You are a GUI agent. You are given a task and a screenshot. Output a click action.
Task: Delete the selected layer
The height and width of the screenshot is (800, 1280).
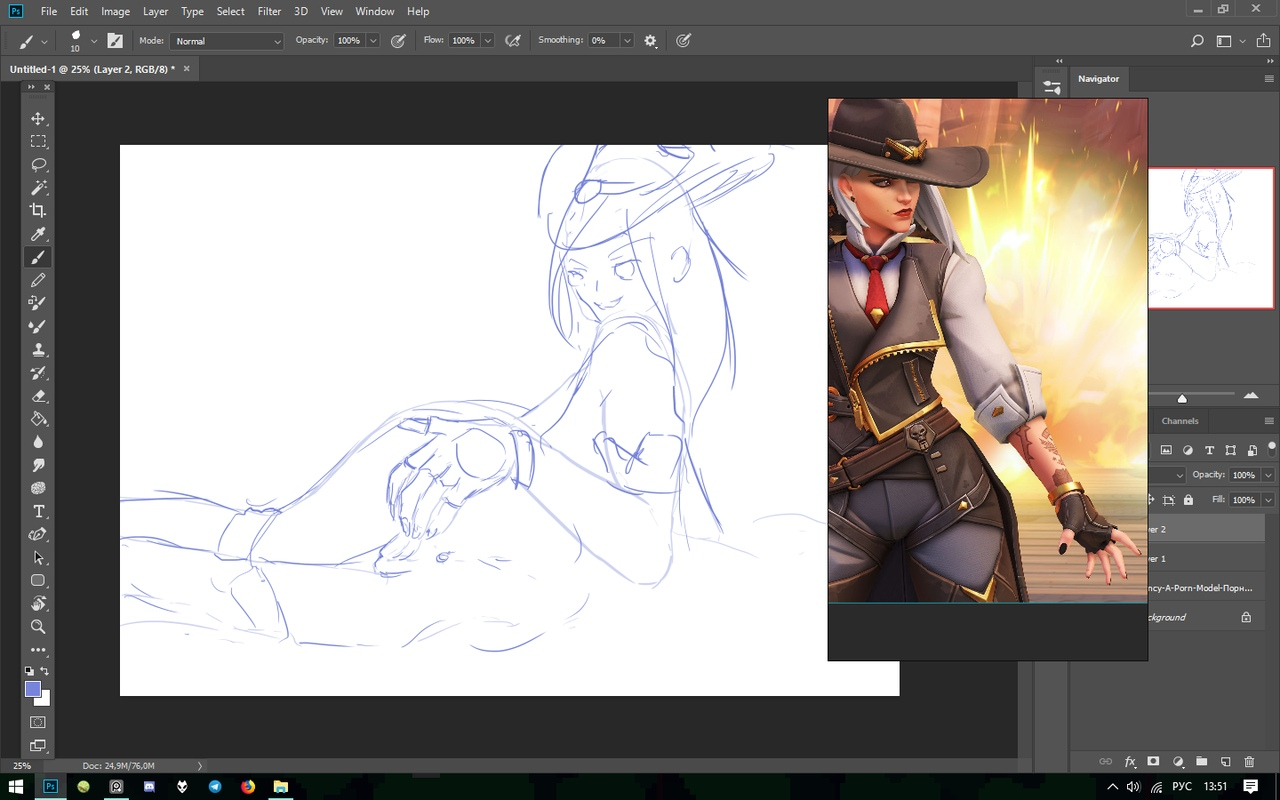coord(1249,762)
